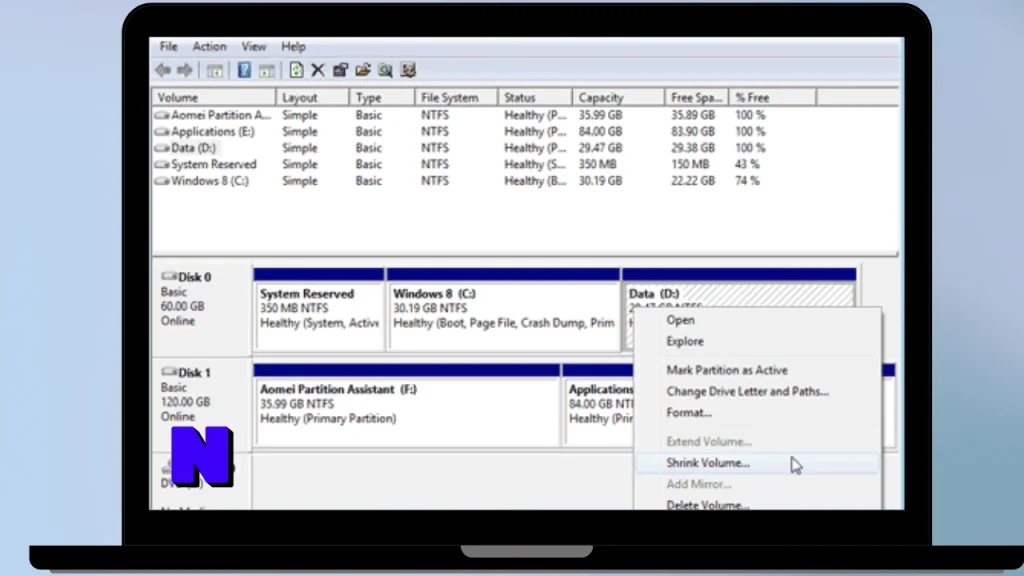Screen dimensions: 1024x576
Task: Open the View menu
Action: point(253,46)
